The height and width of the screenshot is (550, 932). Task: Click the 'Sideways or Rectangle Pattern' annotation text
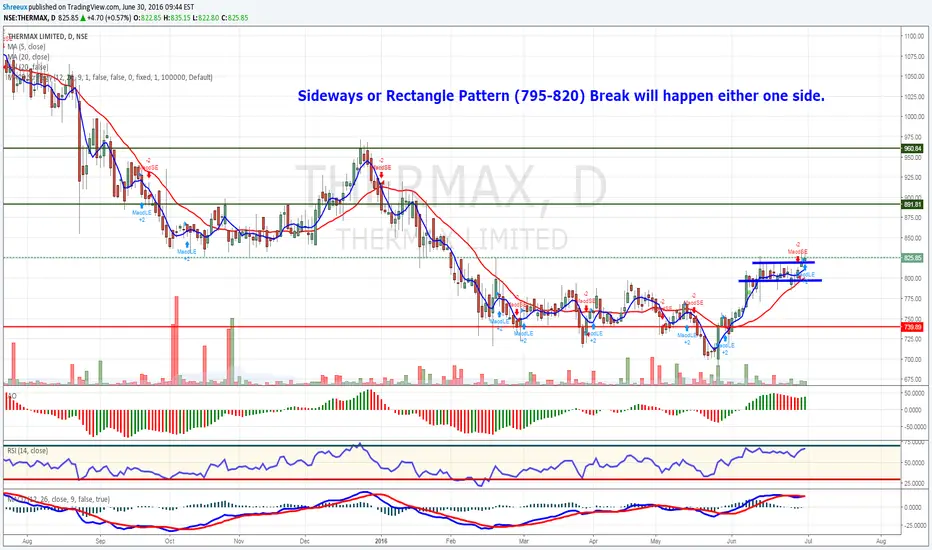561,96
